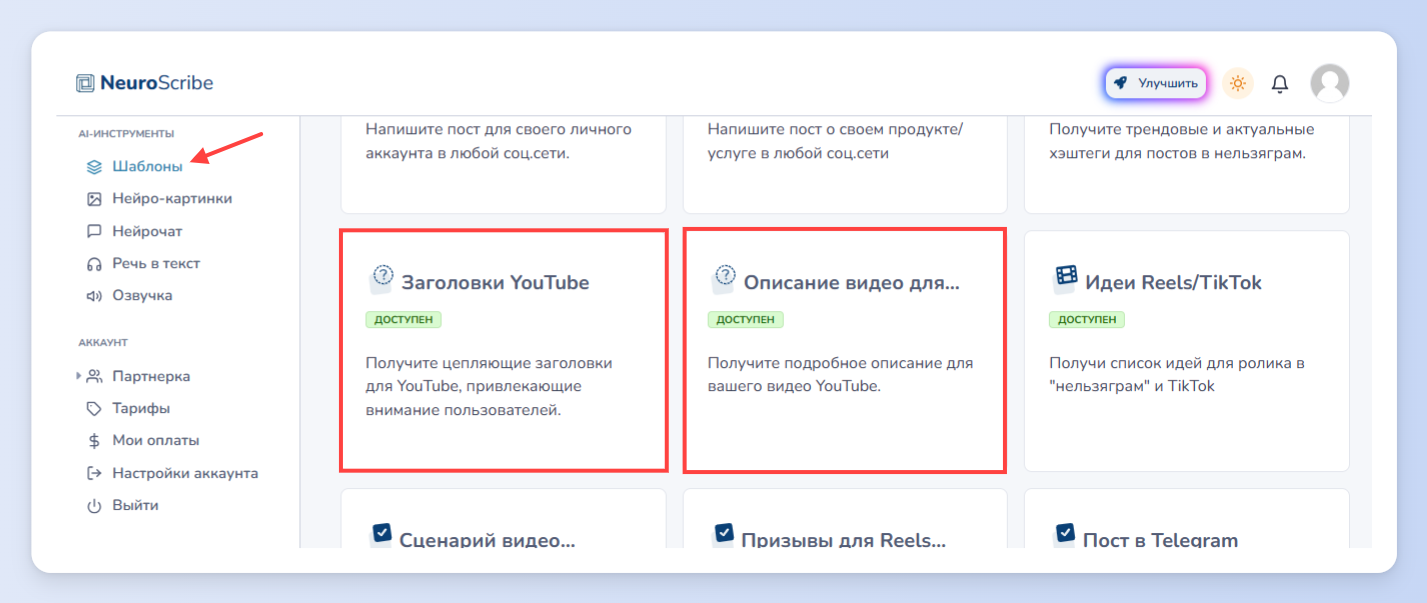This screenshot has height=603, width=1427.
Task: Click the question icon on Описание видео card
Action: tap(724, 277)
